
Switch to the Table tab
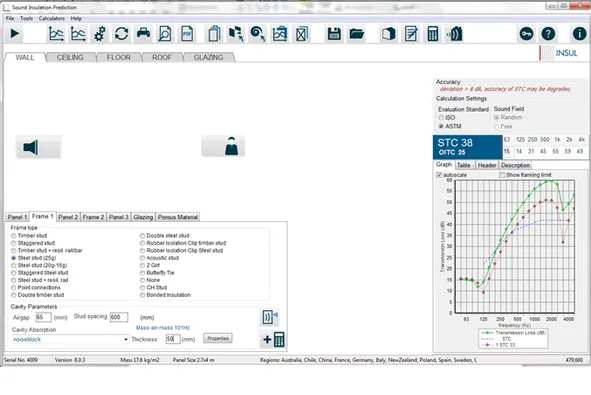pyautogui.click(x=464, y=165)
